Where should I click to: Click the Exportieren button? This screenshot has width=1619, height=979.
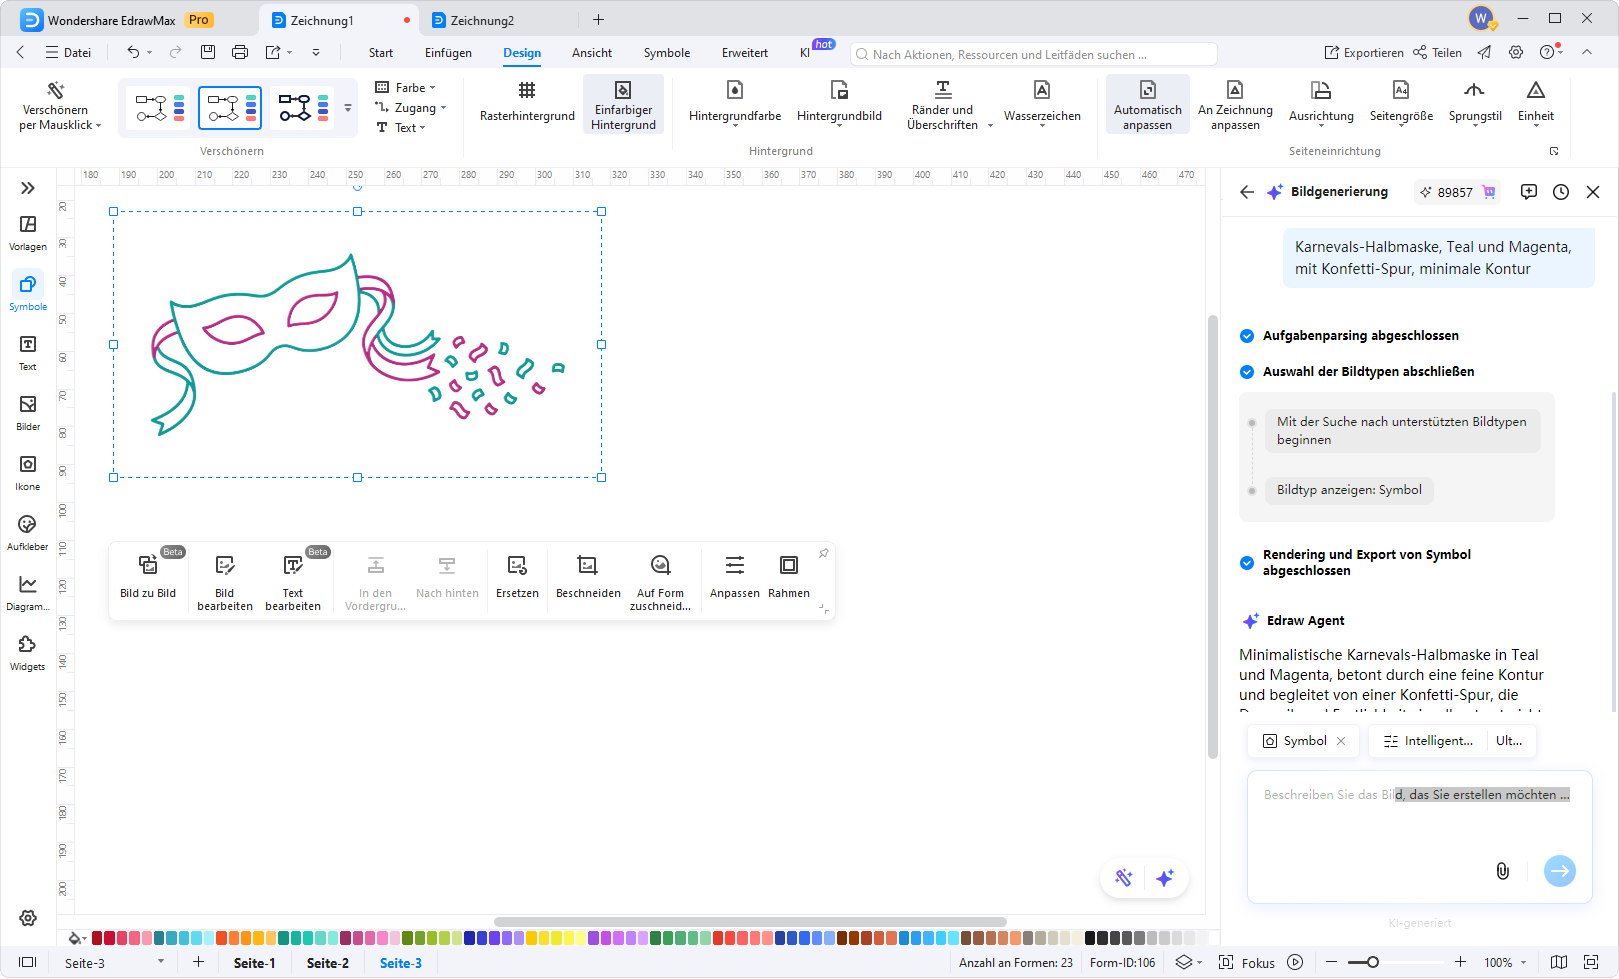pos(1364,53)
